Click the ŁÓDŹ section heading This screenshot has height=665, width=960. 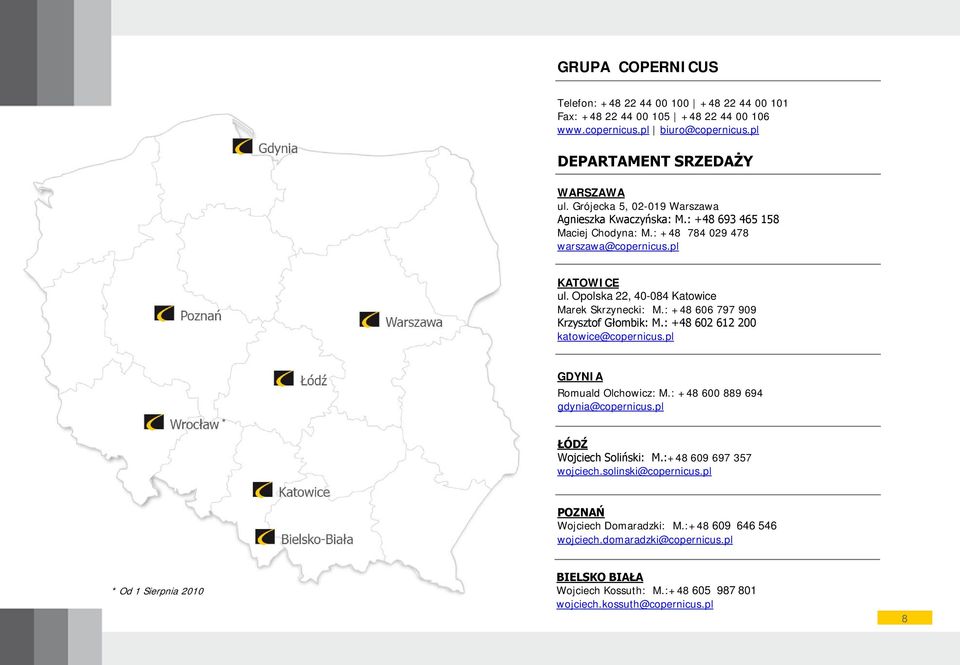click(x=572, y=443)
